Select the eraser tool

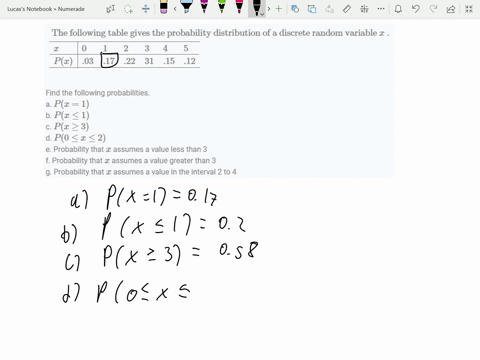163,7
